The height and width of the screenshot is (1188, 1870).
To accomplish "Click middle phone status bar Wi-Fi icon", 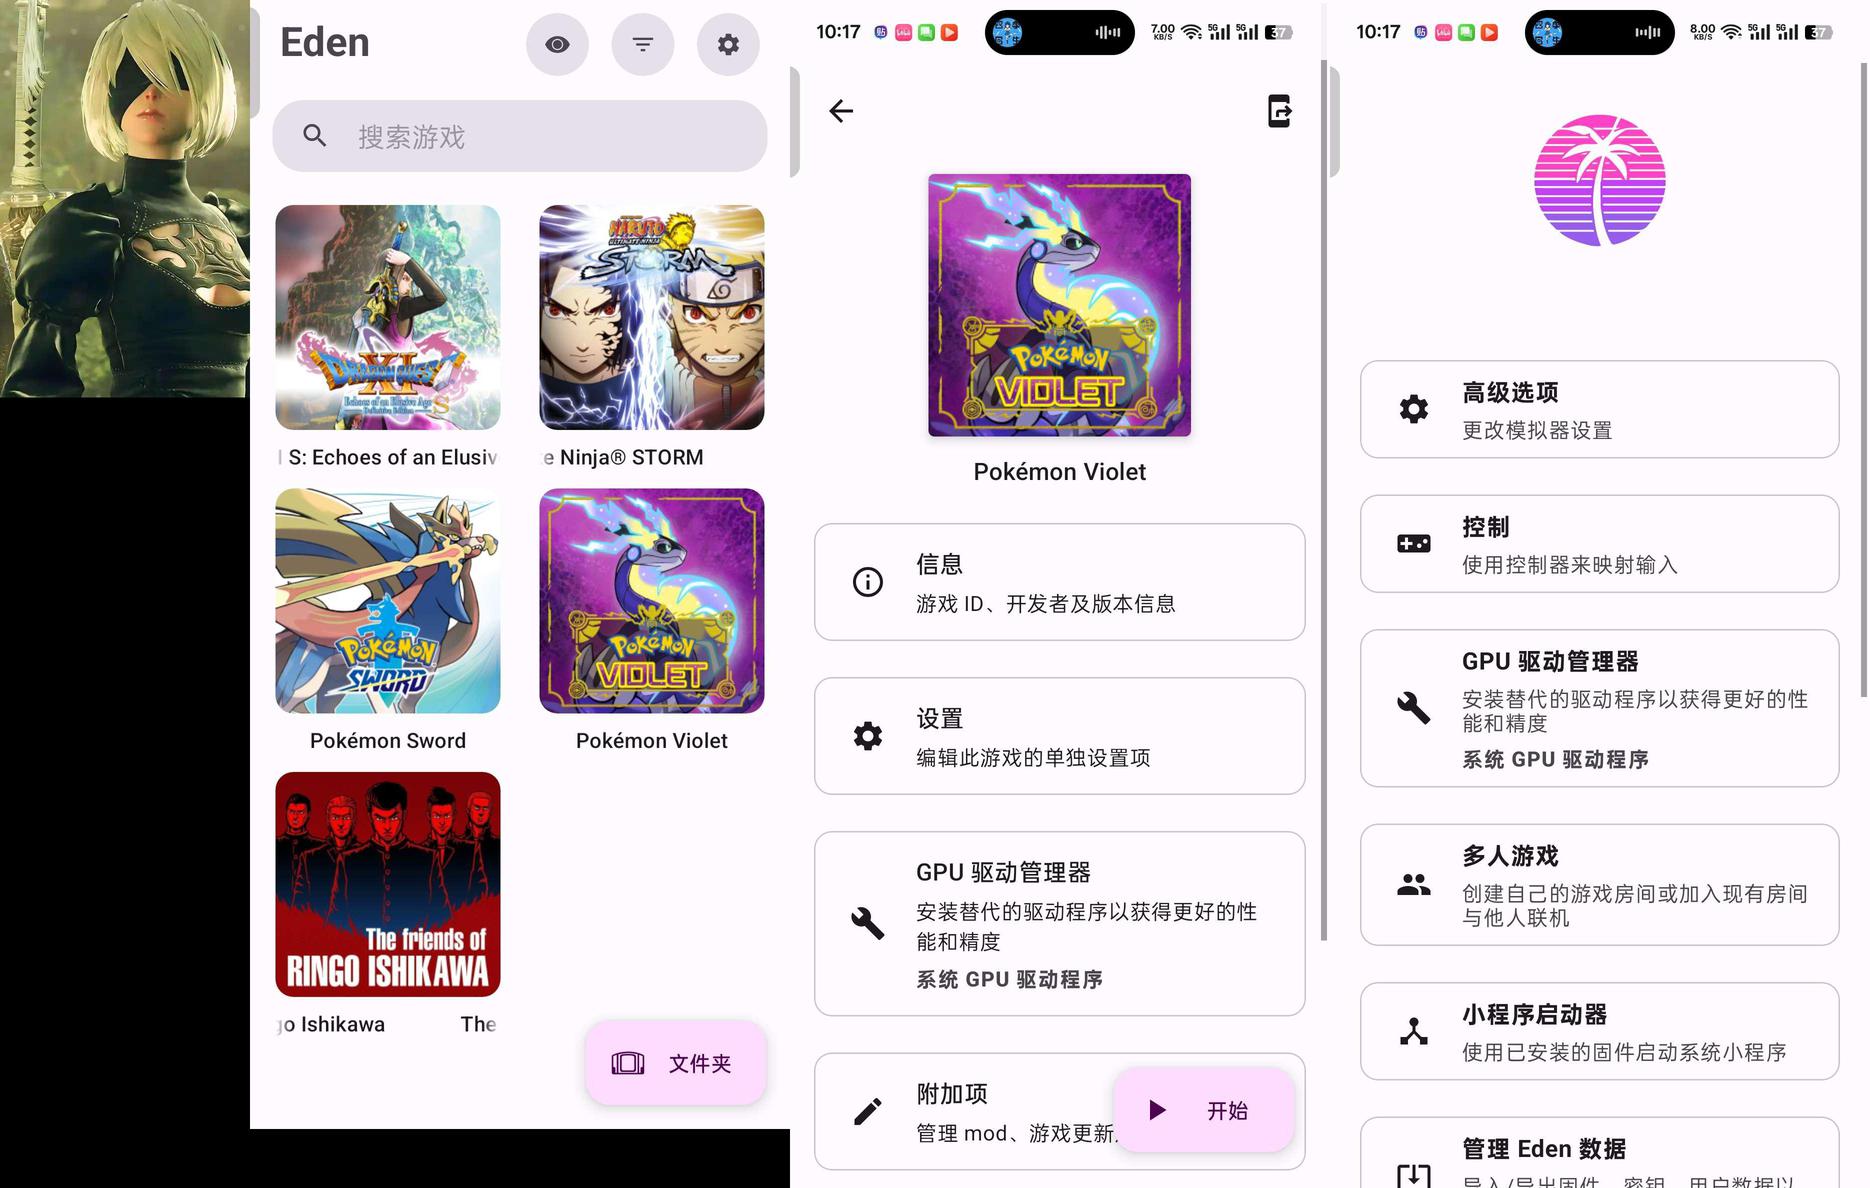I will [1191, 32].
